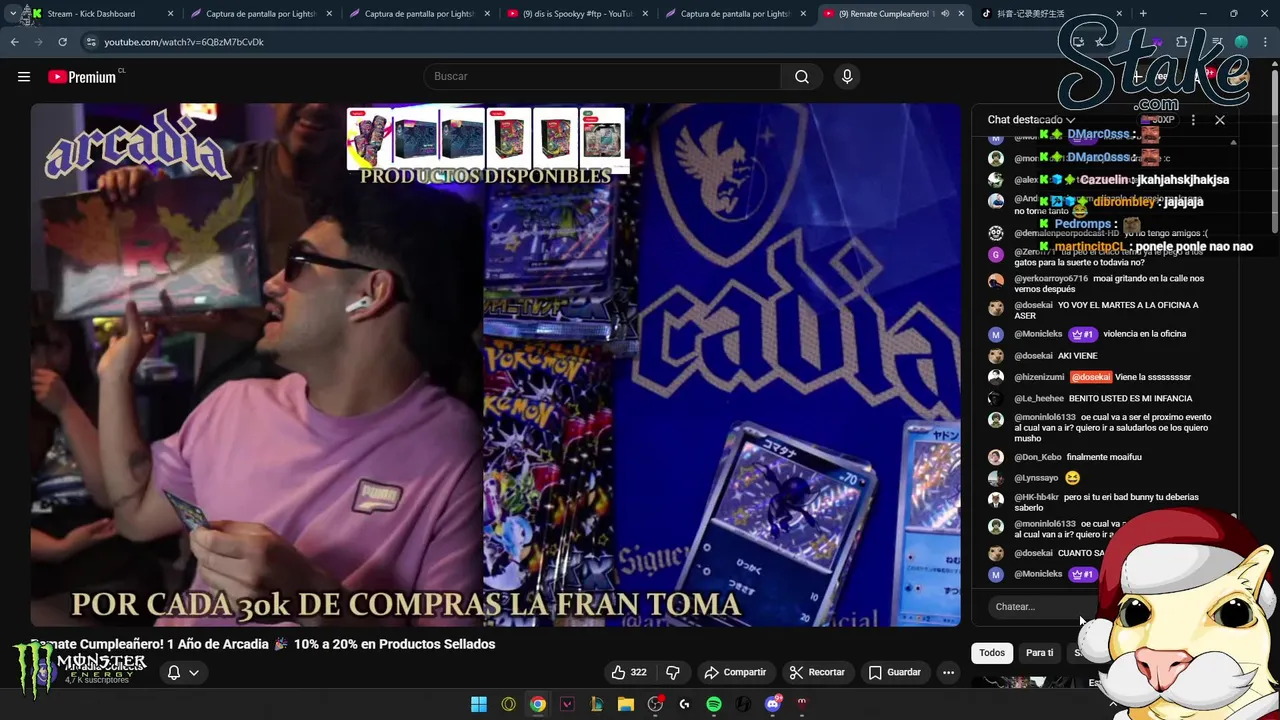Select the Para ti filter chip
Viewport: 1280px width, 720px height.
[1039, 653]
